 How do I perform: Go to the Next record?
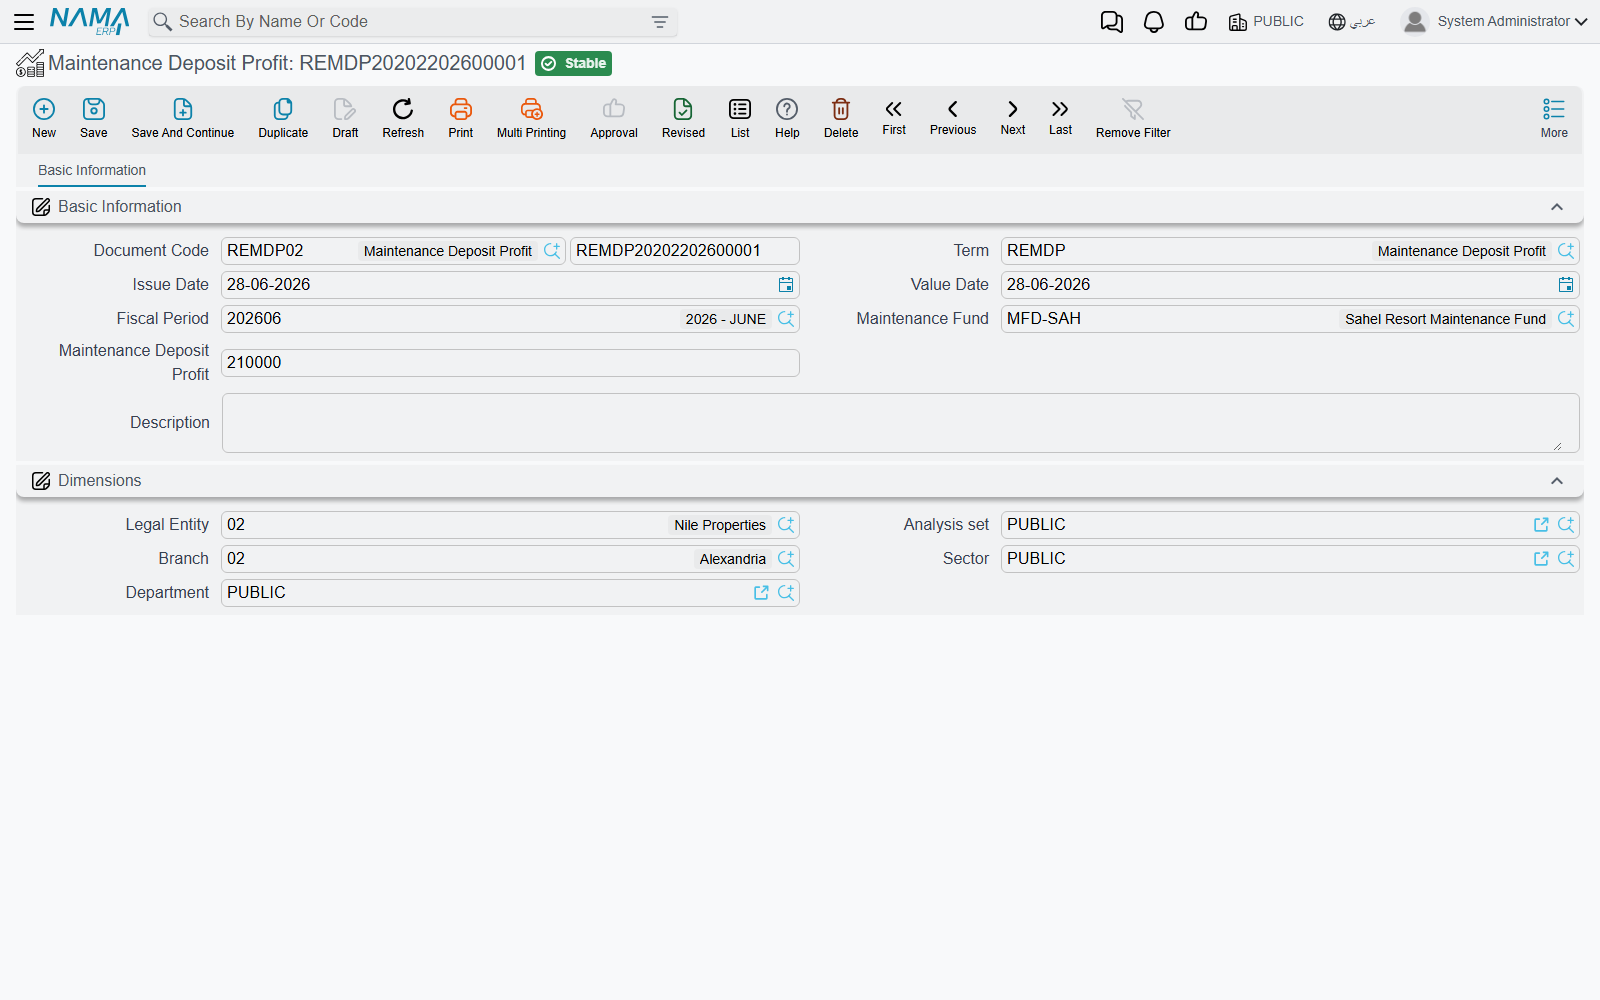pyautogui.click(x=1013, y=117)
